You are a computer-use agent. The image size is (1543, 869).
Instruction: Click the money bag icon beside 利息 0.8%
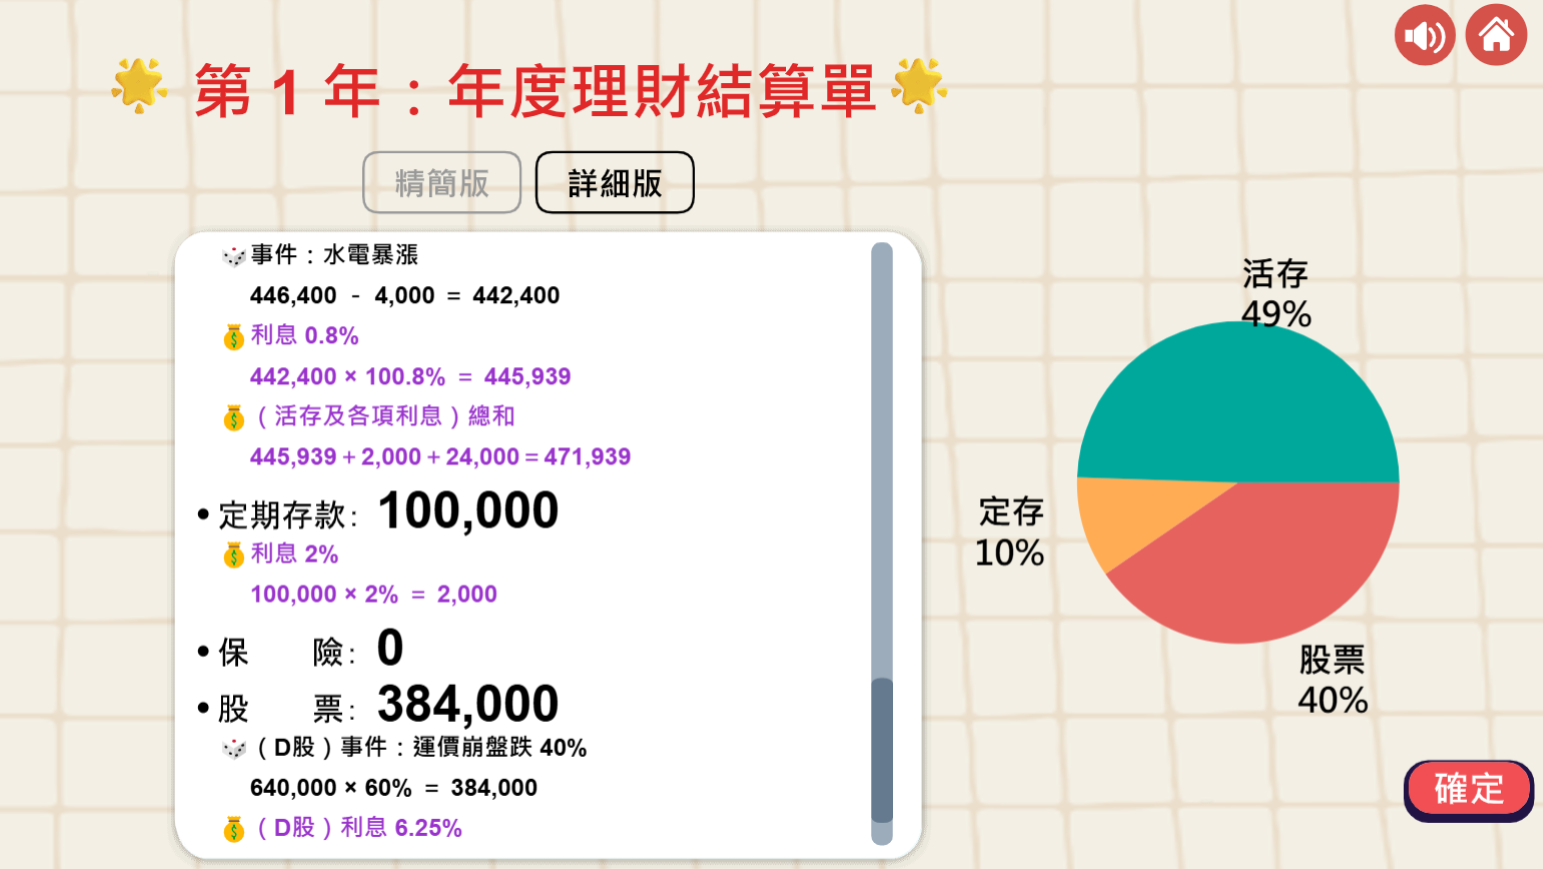tap(233, 337)
